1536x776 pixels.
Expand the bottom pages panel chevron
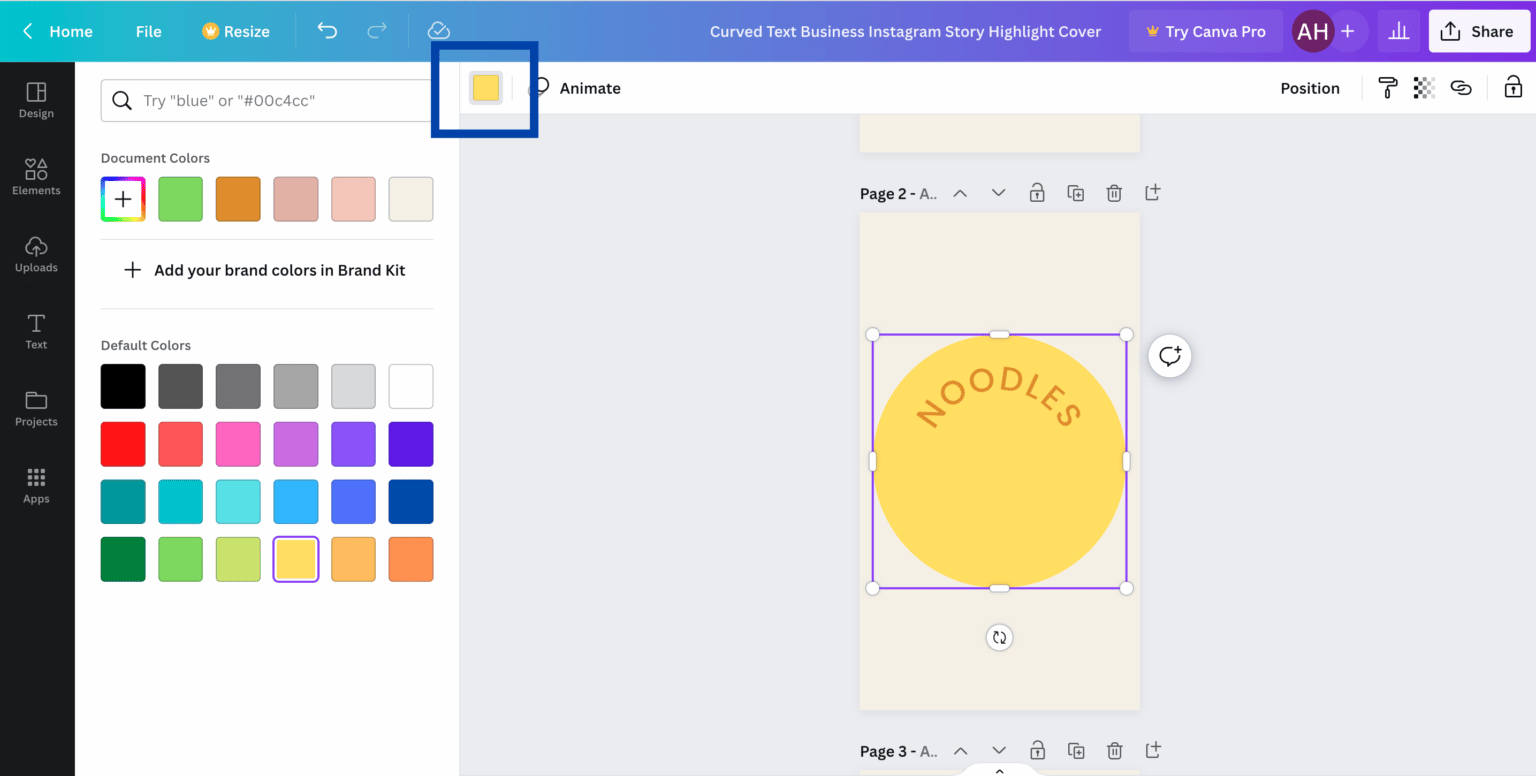[999, 770]
